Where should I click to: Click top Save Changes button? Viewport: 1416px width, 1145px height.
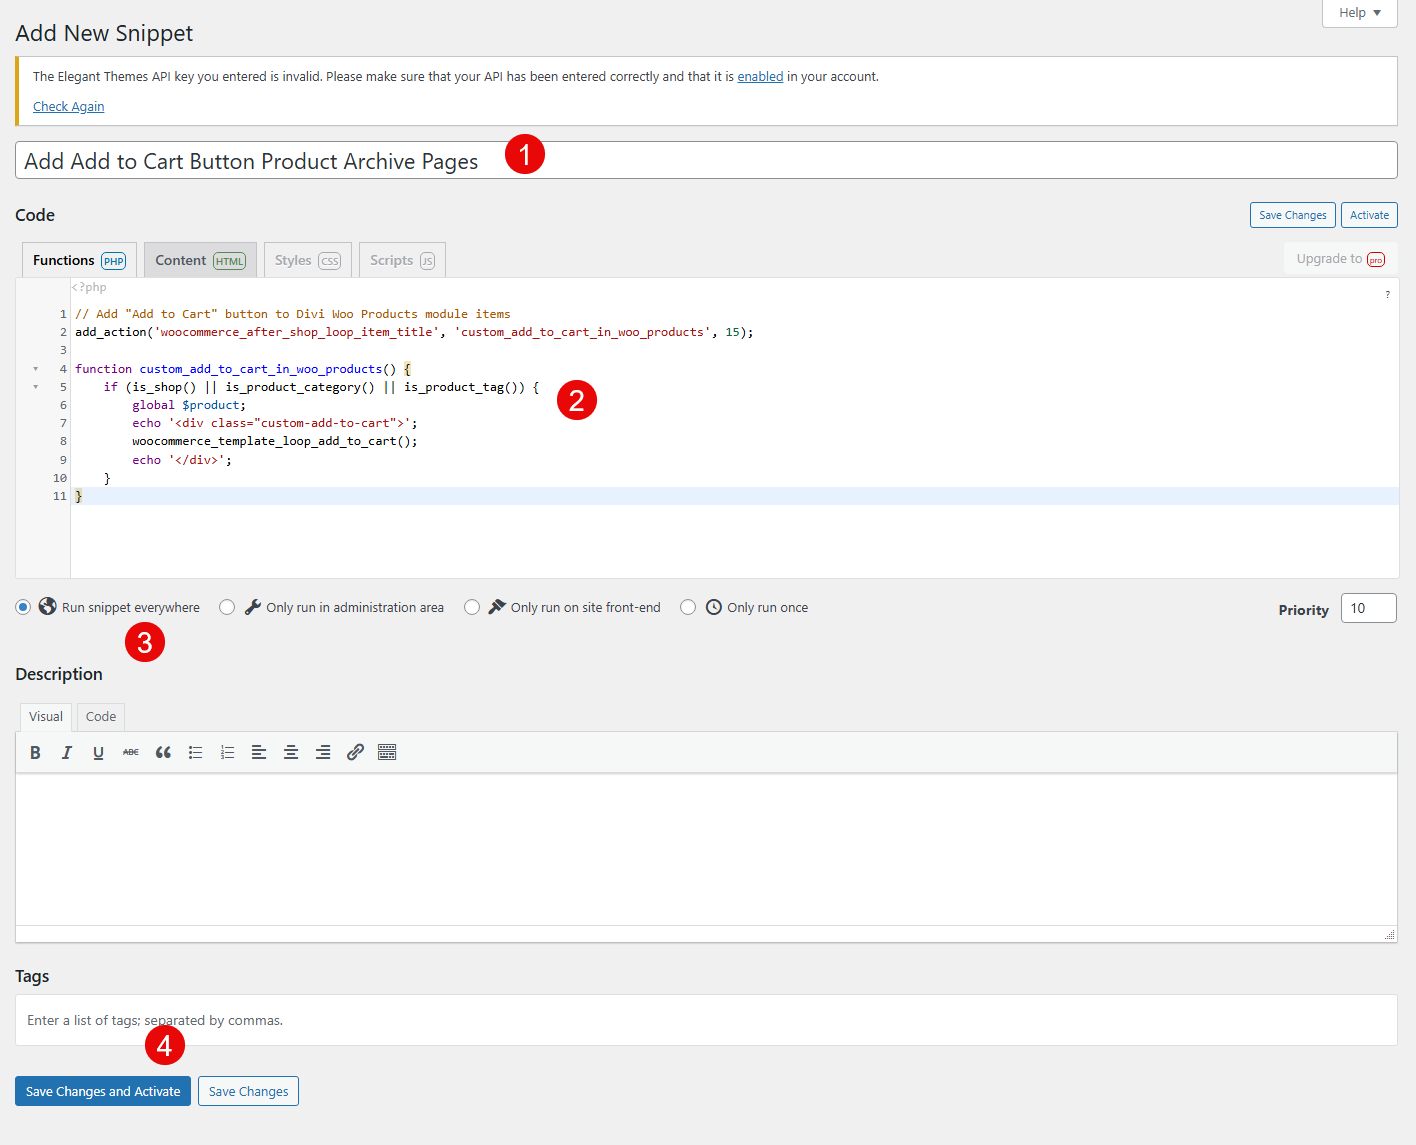tap(1292, 215)
